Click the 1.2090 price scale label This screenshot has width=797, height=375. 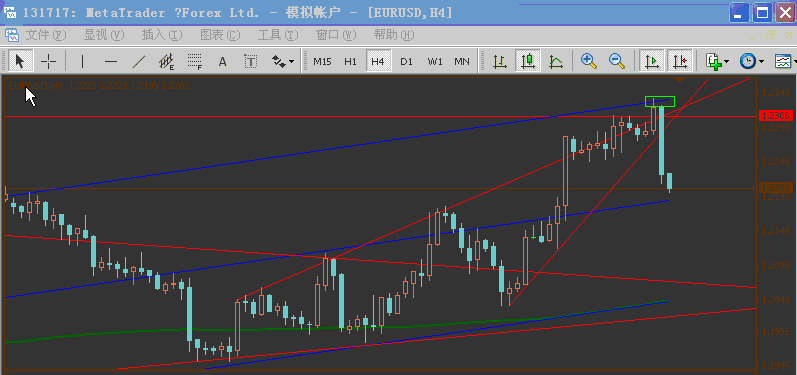click(x=776, y=265)
